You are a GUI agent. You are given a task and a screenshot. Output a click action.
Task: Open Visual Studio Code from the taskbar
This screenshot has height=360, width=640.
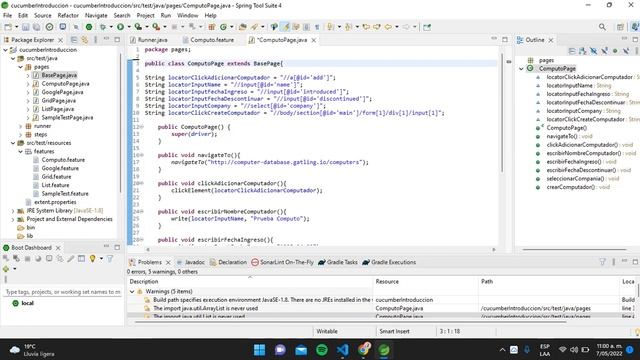342,350
